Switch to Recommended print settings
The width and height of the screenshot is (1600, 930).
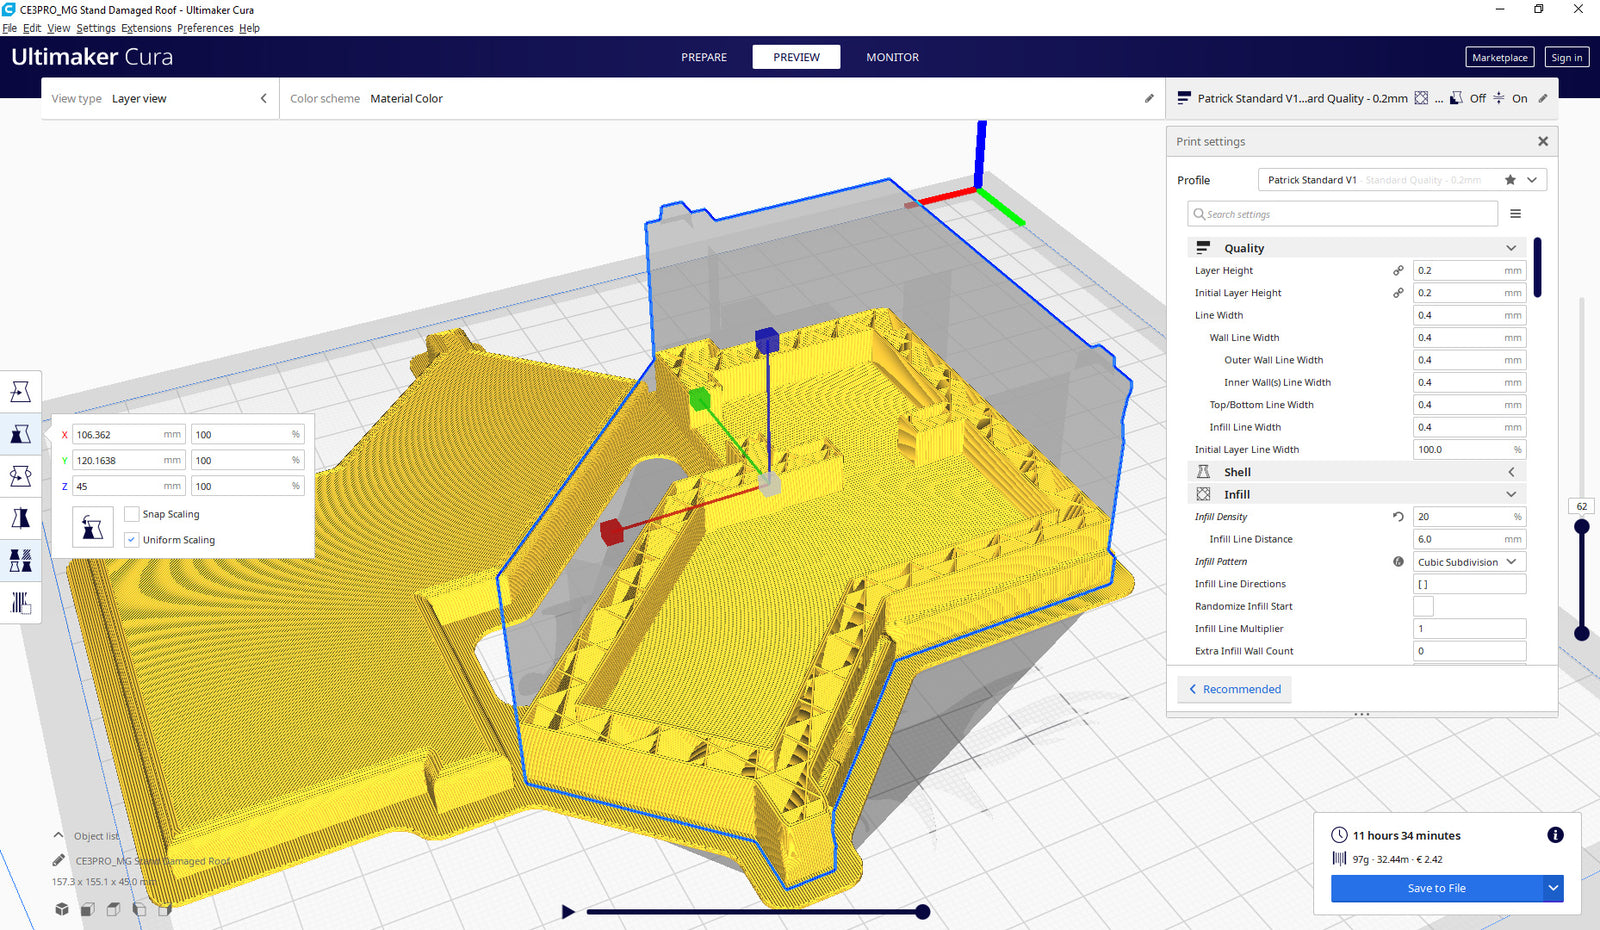tap(1234, 689)
